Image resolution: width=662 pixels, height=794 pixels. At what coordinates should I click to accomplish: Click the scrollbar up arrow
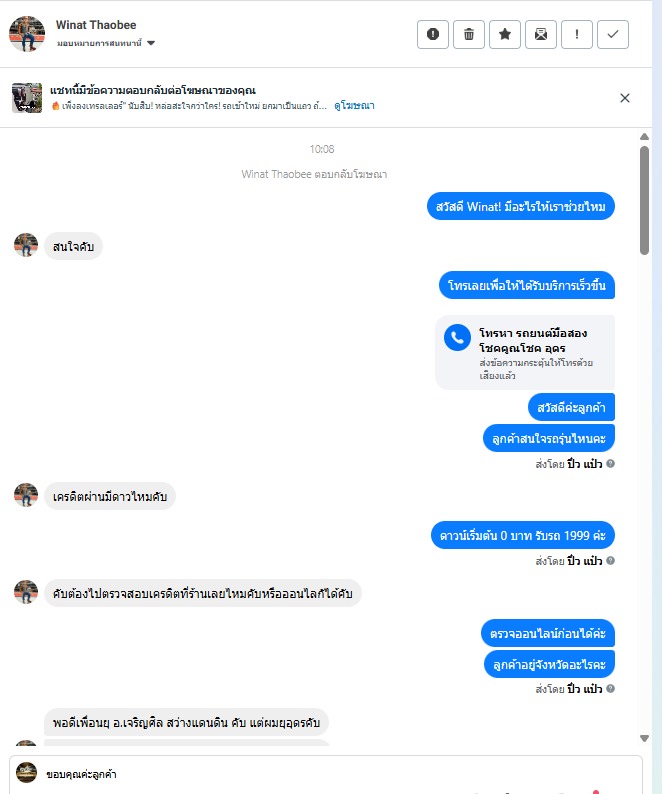point(644,137)
